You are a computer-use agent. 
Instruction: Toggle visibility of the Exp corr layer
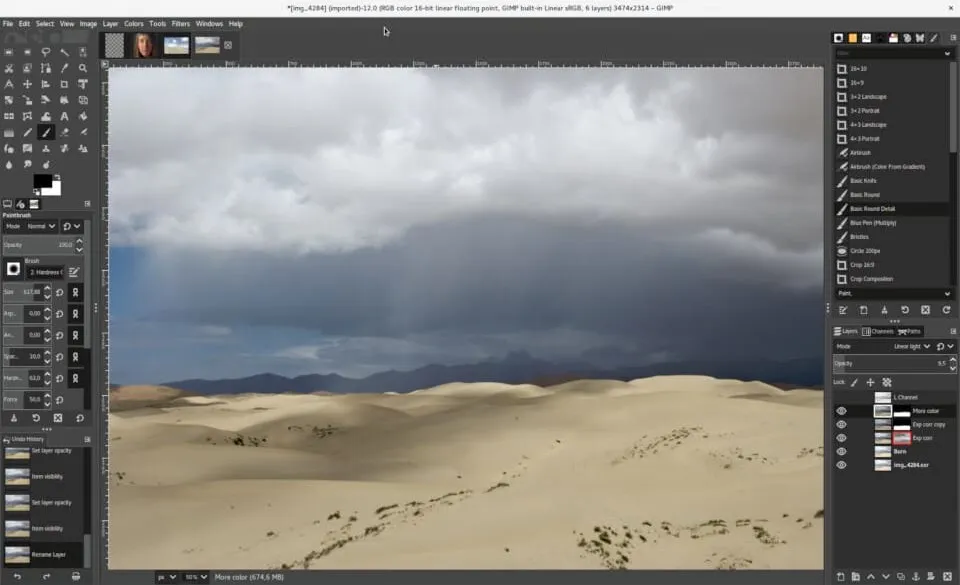[x=841, y=438]
